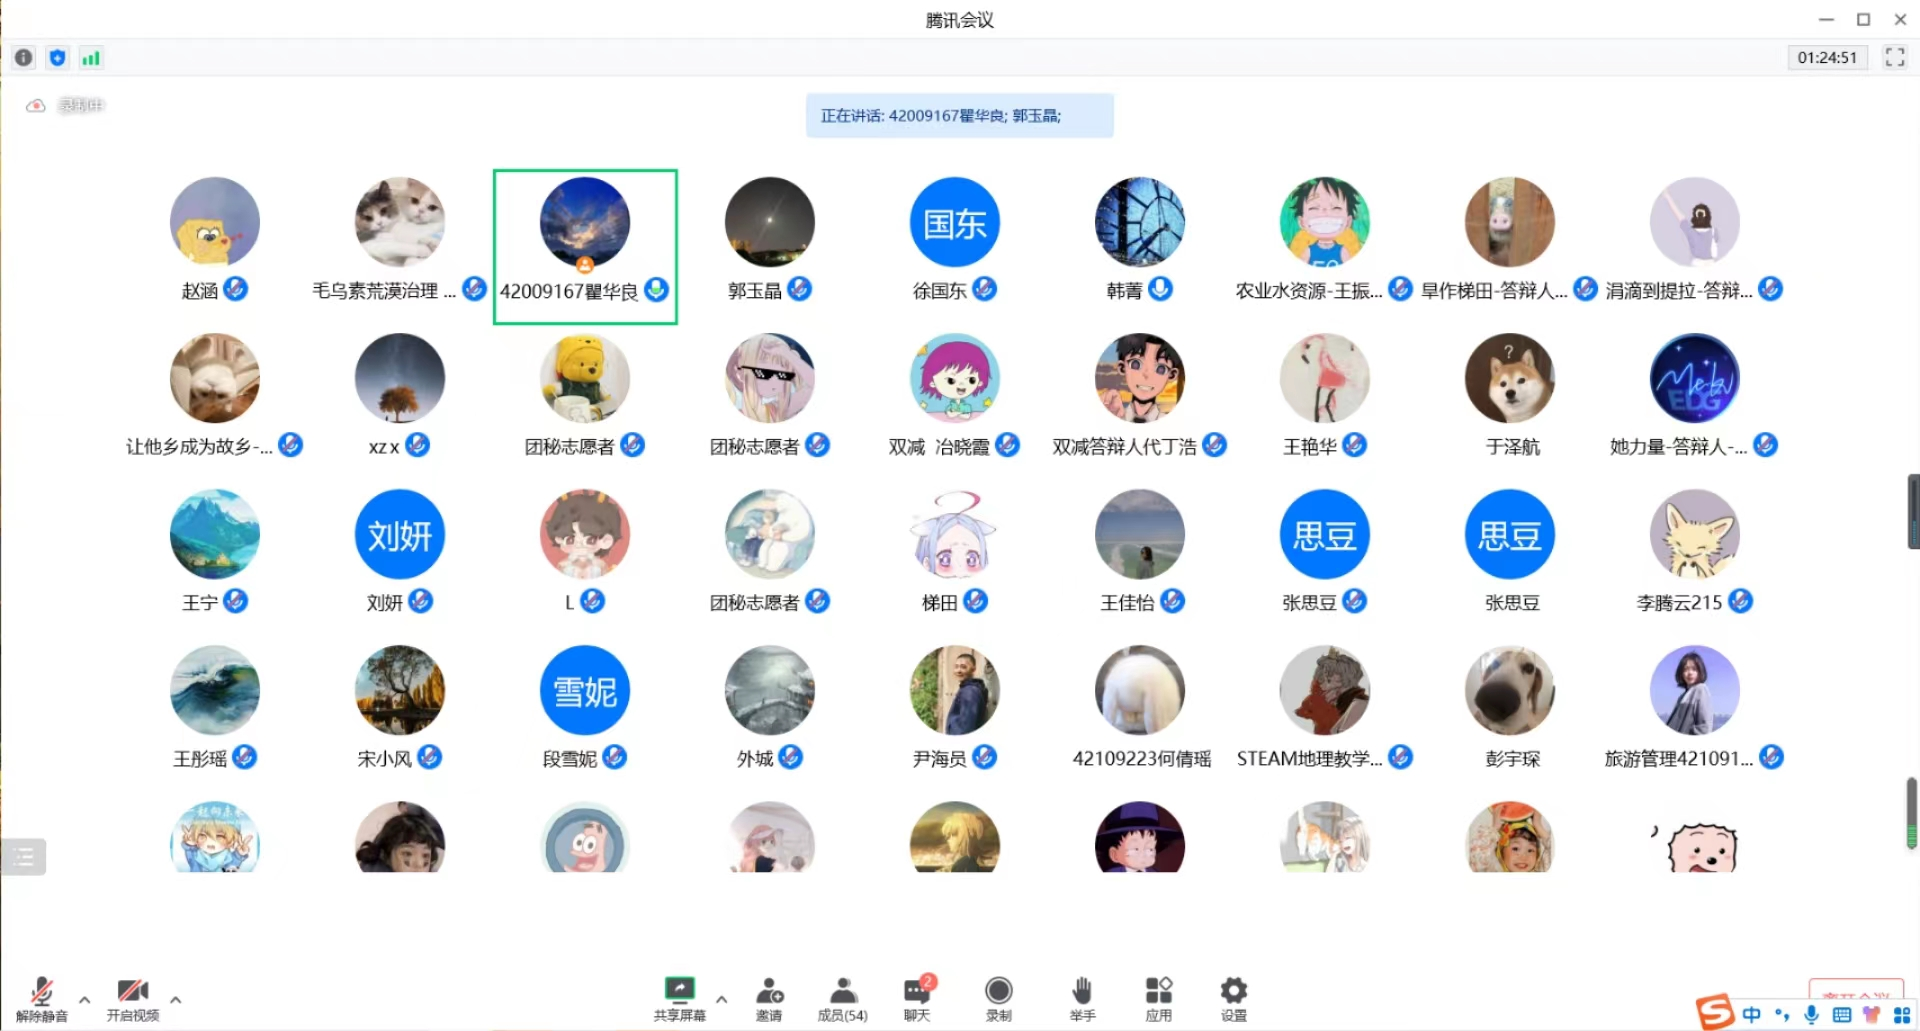Screen dimensions: 1920x1031
Task: Click the Share Screen (共享屏幕) button
Action: 679,998
